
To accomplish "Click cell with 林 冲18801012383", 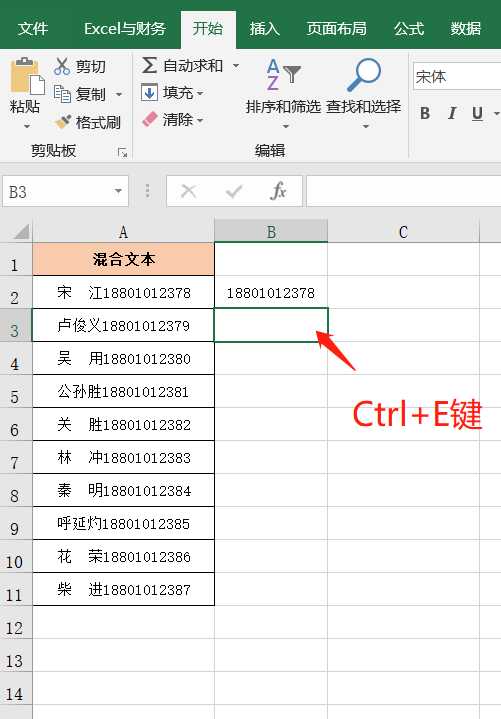I will [123, 457].
